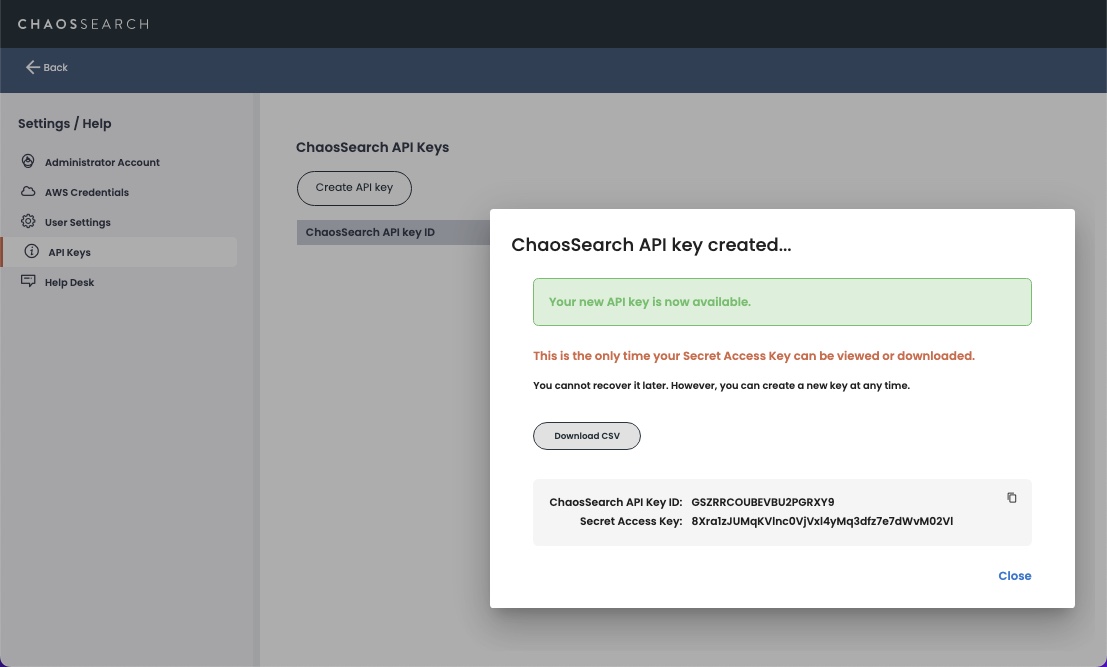Click the User Settings gear icon
Viewport: 1107px width, 667px height.
(x=28, y=222)
